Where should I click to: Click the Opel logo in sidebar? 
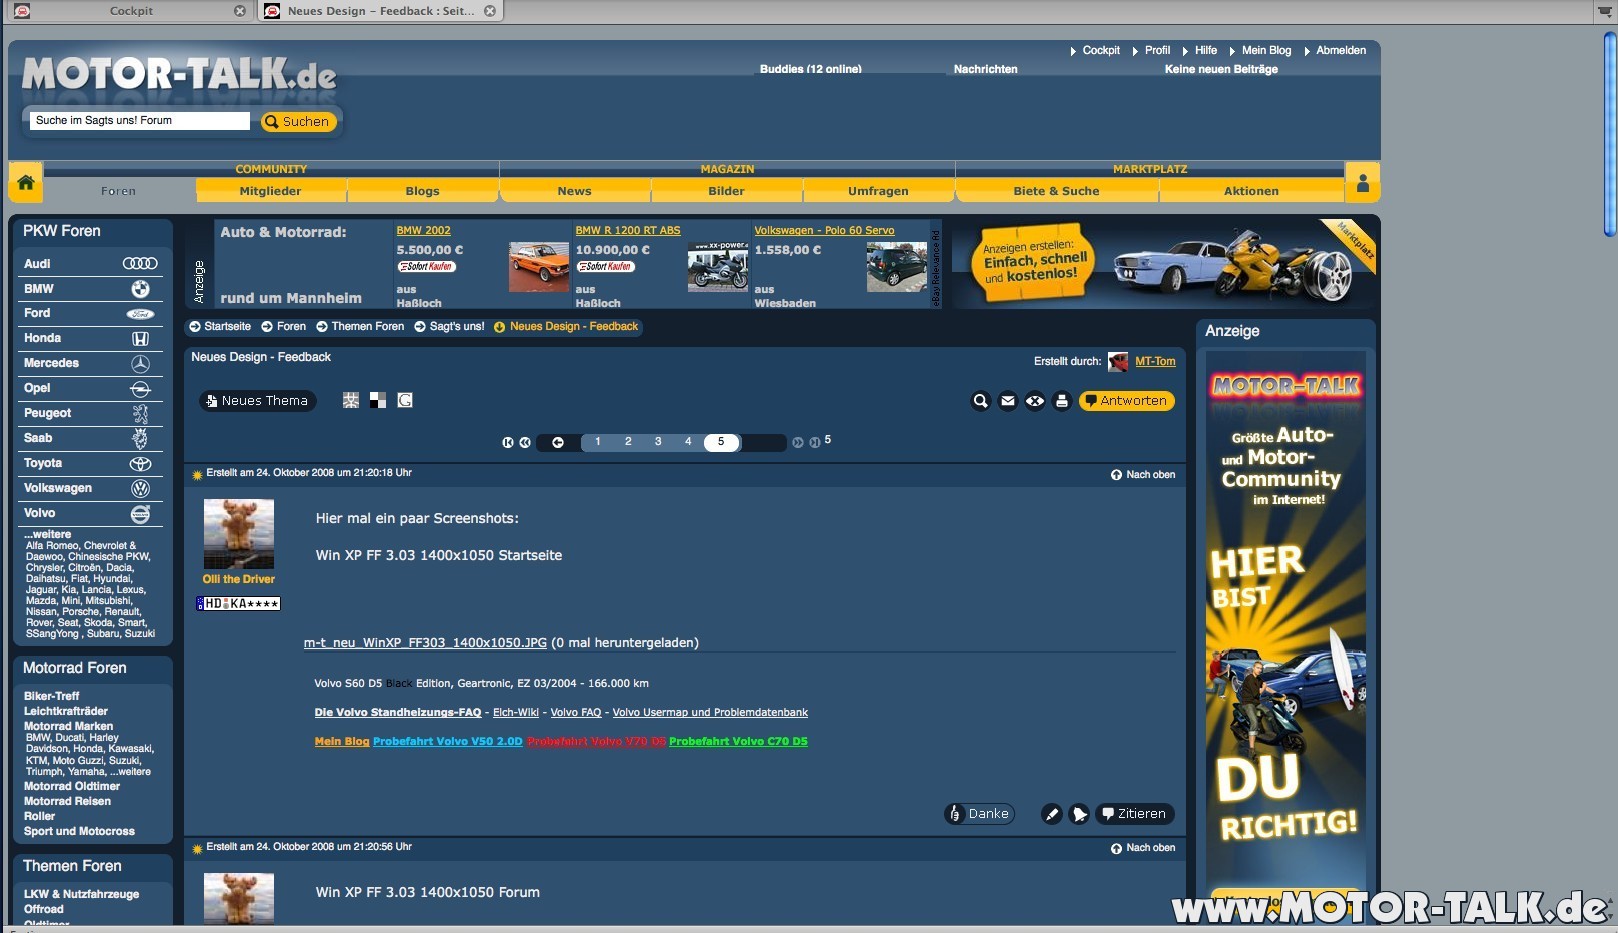coord(140,388)
